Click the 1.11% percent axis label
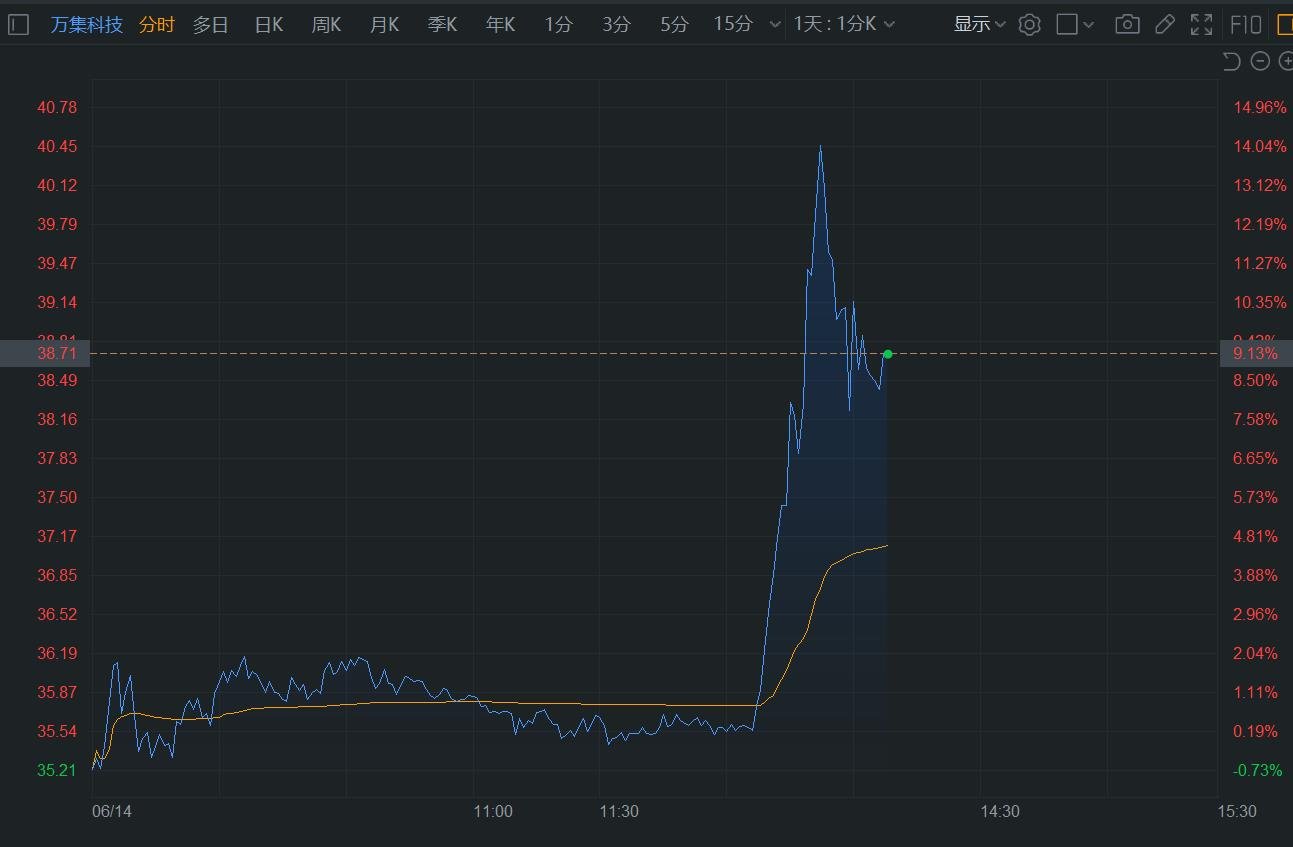The width and height of the screenshot is (1293, 847). tap(1256, 692)
